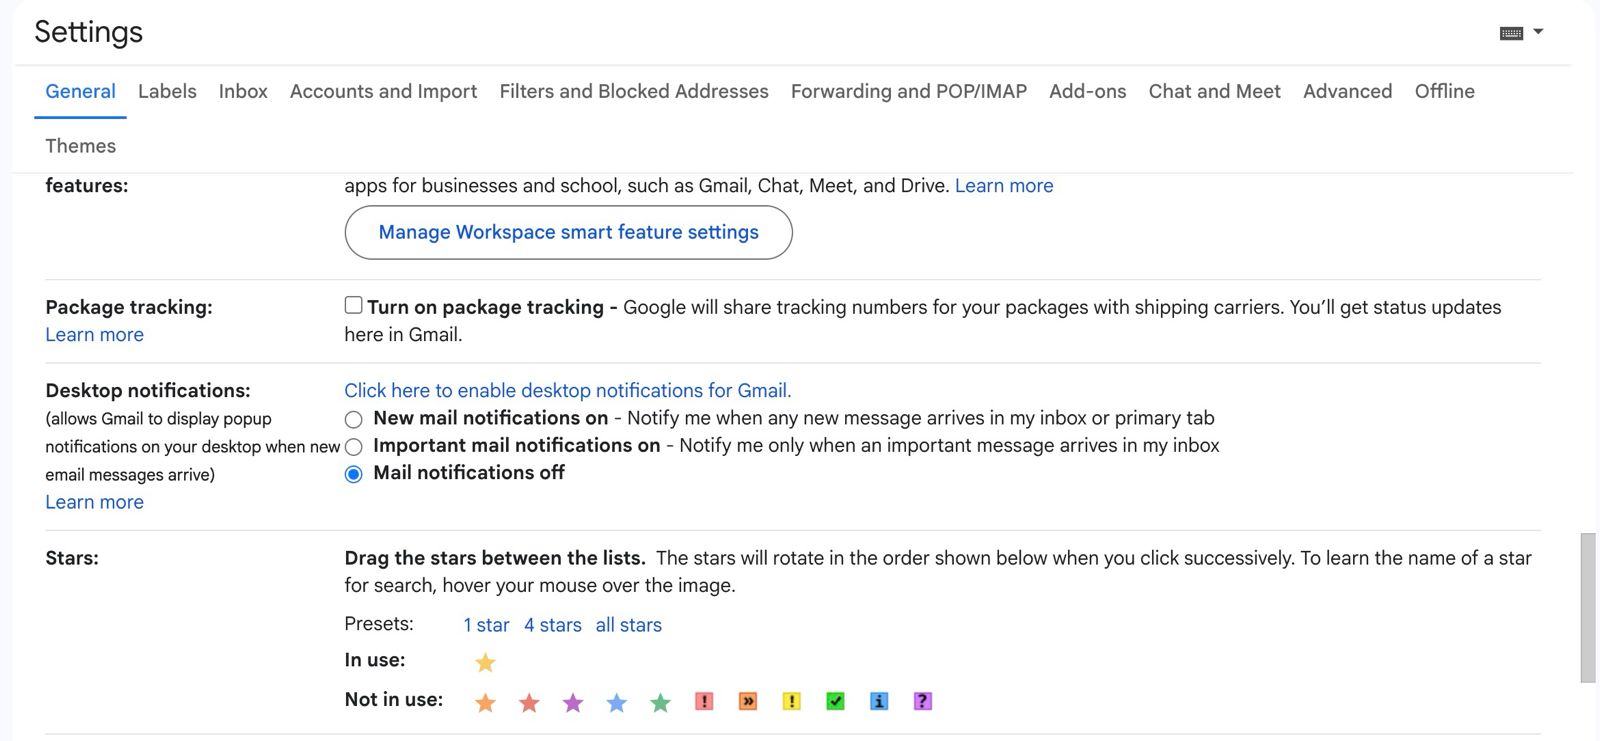Open the Forwarding and POP/IMAP tab
The width and height of the screenshot is (1600, 741).
tap(908, 91)
